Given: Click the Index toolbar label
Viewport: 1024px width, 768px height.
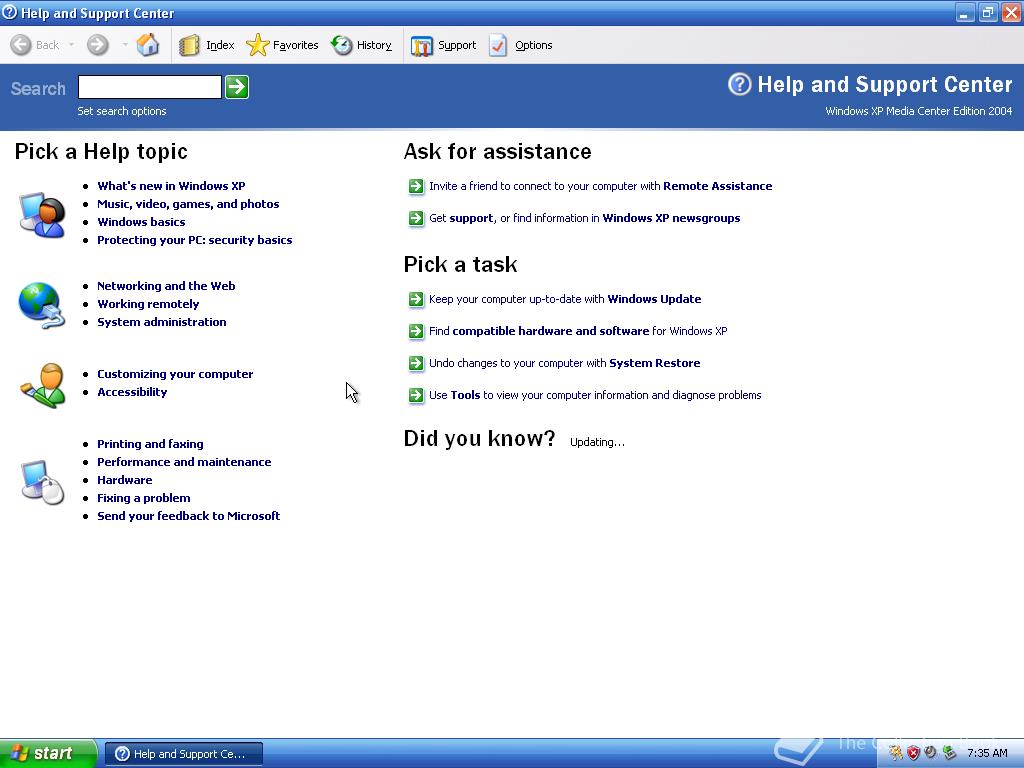Looking at the screenshot, I should click(220, 45).
